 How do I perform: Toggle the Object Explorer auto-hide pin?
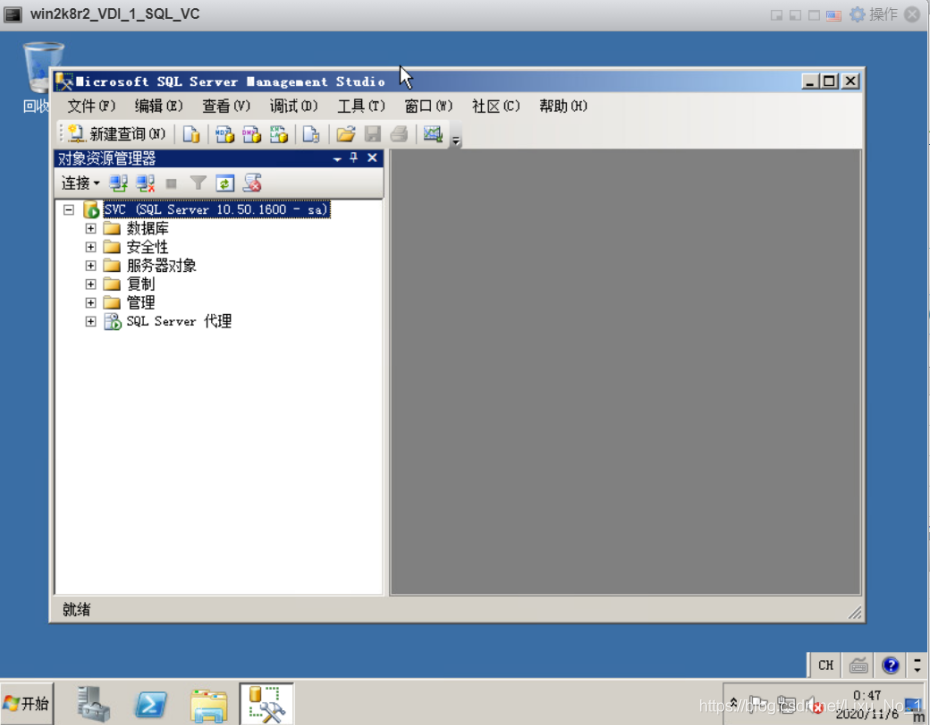353,158
